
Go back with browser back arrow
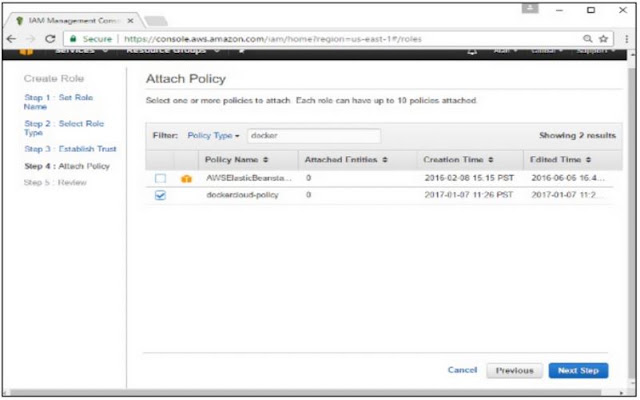point(11,39)
